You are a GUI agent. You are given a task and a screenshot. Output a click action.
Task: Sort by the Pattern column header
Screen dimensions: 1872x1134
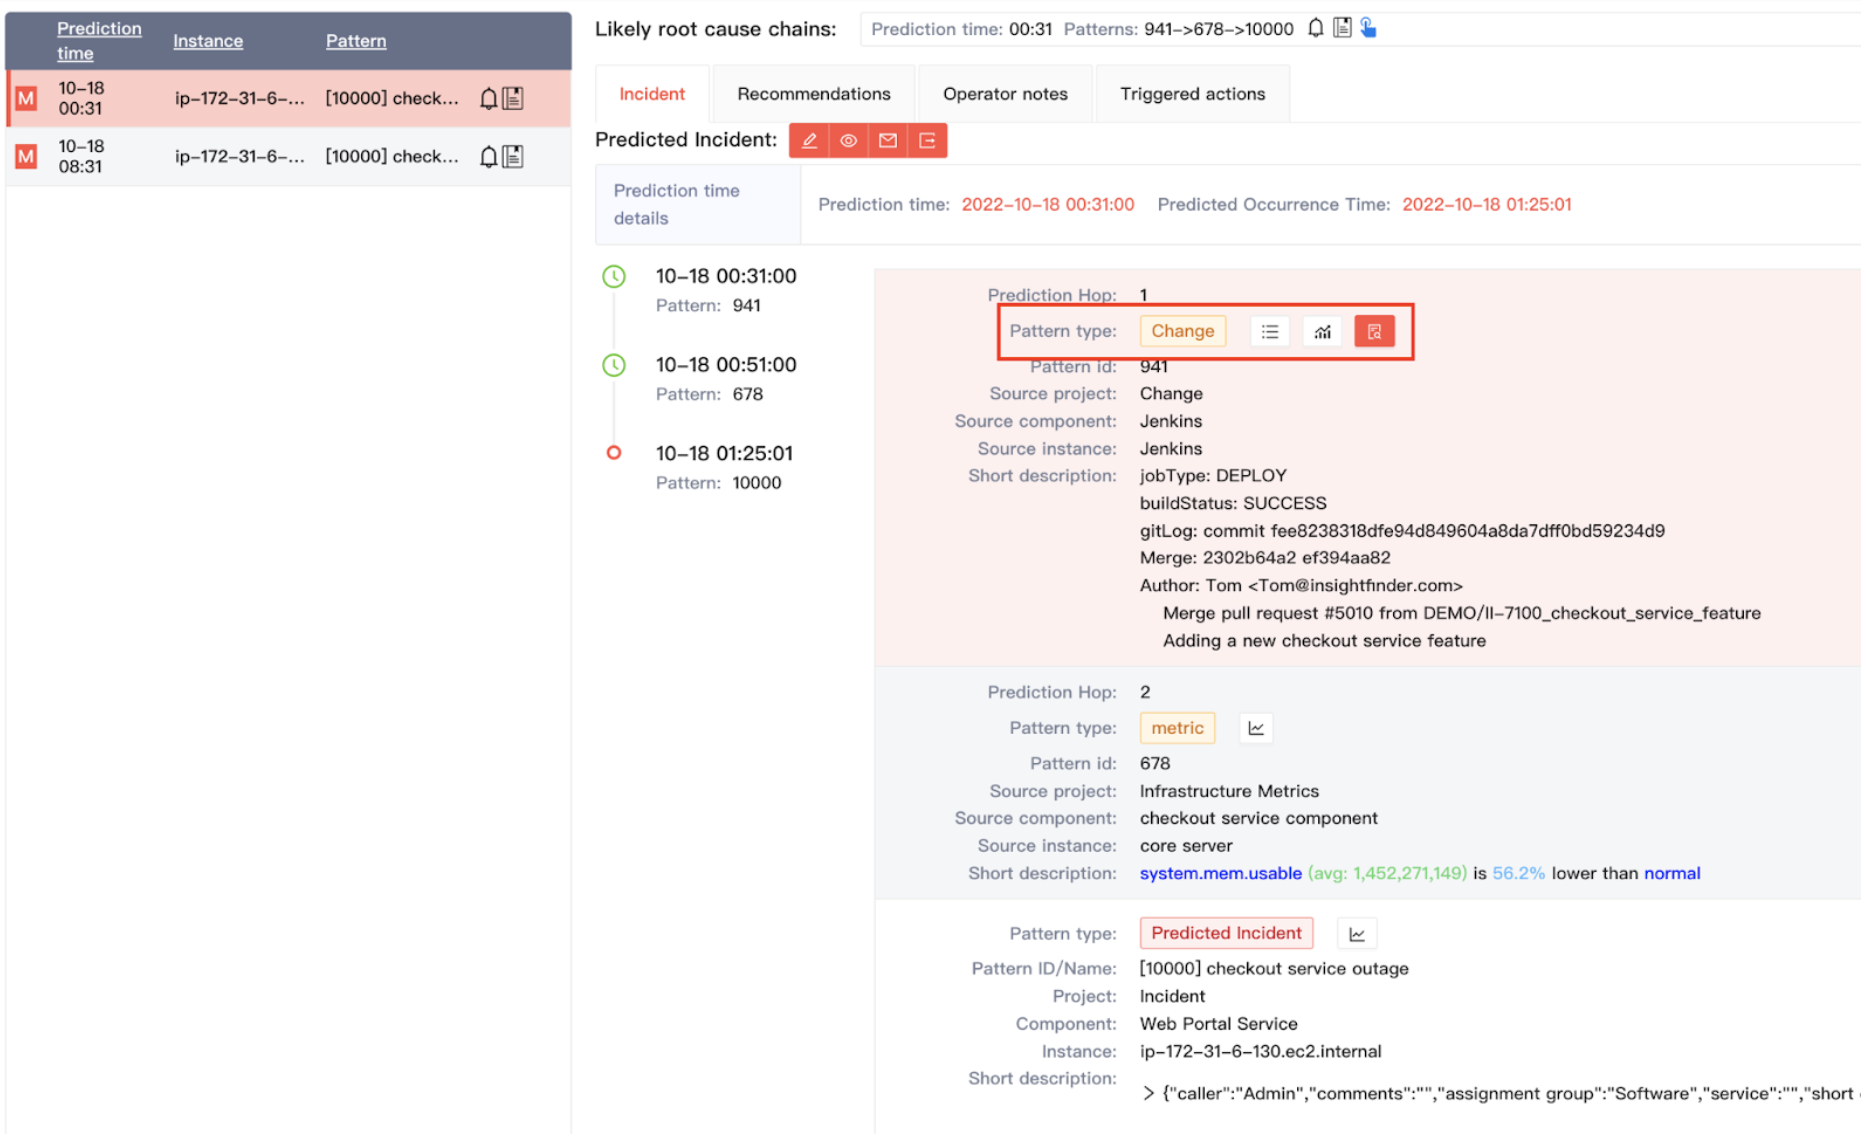356,41
